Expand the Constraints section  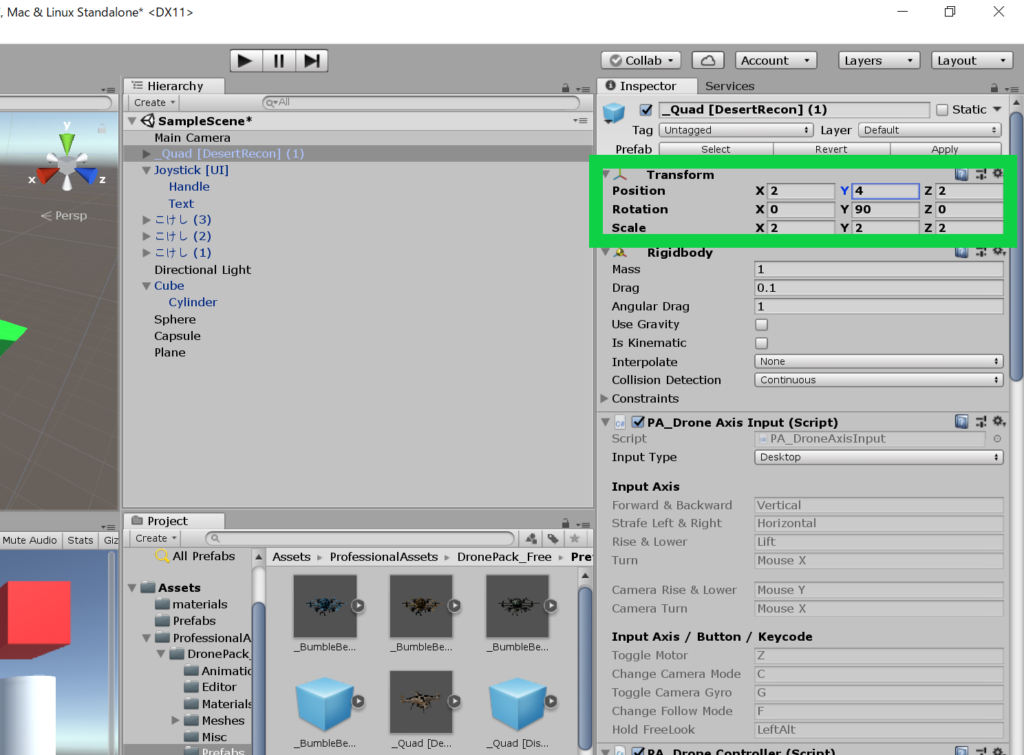[605, 399]
